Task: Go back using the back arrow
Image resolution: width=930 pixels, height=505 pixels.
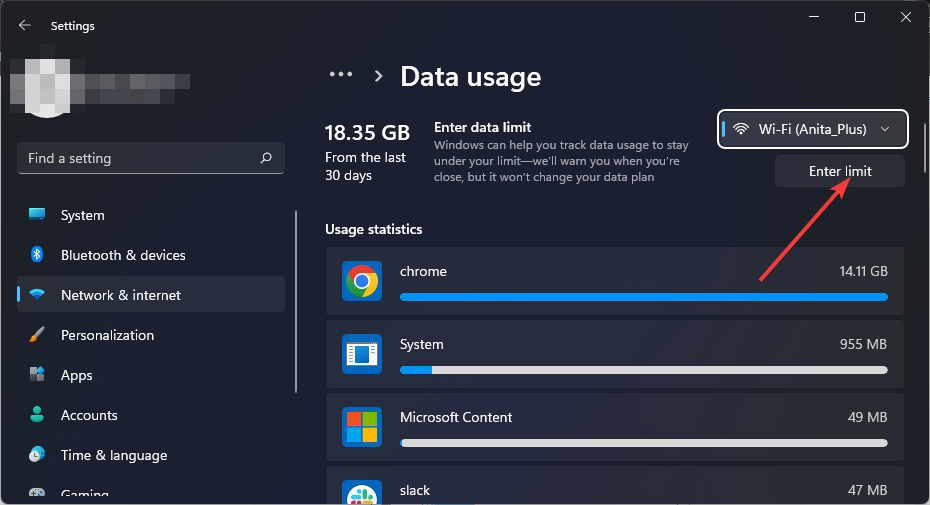Action: click(x=25, y=26)
